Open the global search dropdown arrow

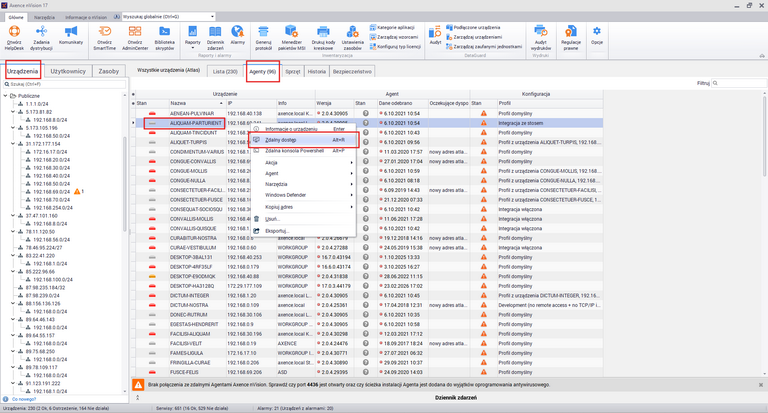[213, 17]
